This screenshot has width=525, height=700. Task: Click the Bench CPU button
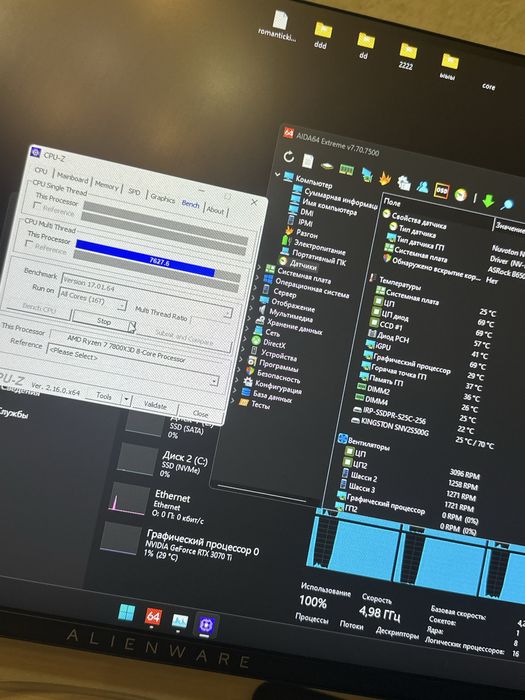click(x=39, y=308)
